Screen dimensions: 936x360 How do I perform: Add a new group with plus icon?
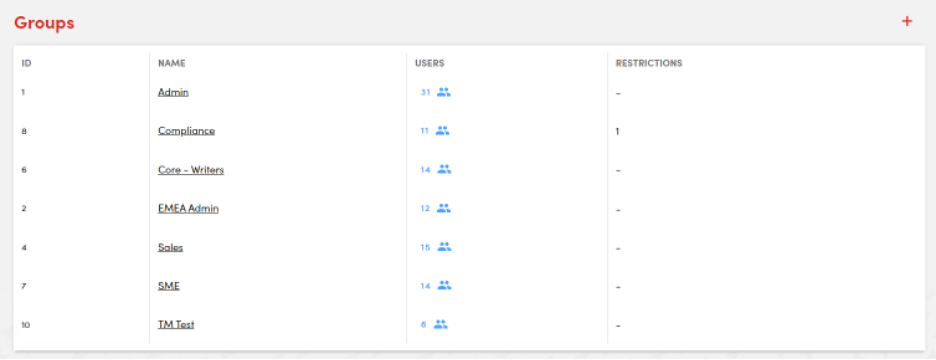click(x=907, y=21)
